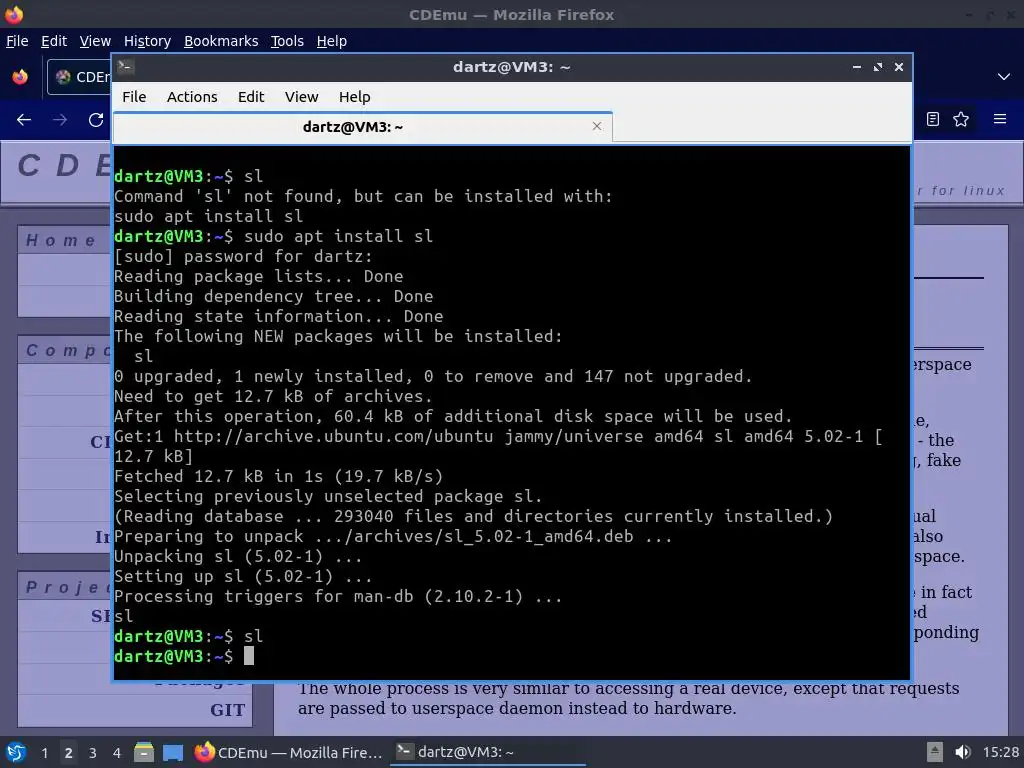
Task: Open Firefox Help menu
Action: pos(332,41)
